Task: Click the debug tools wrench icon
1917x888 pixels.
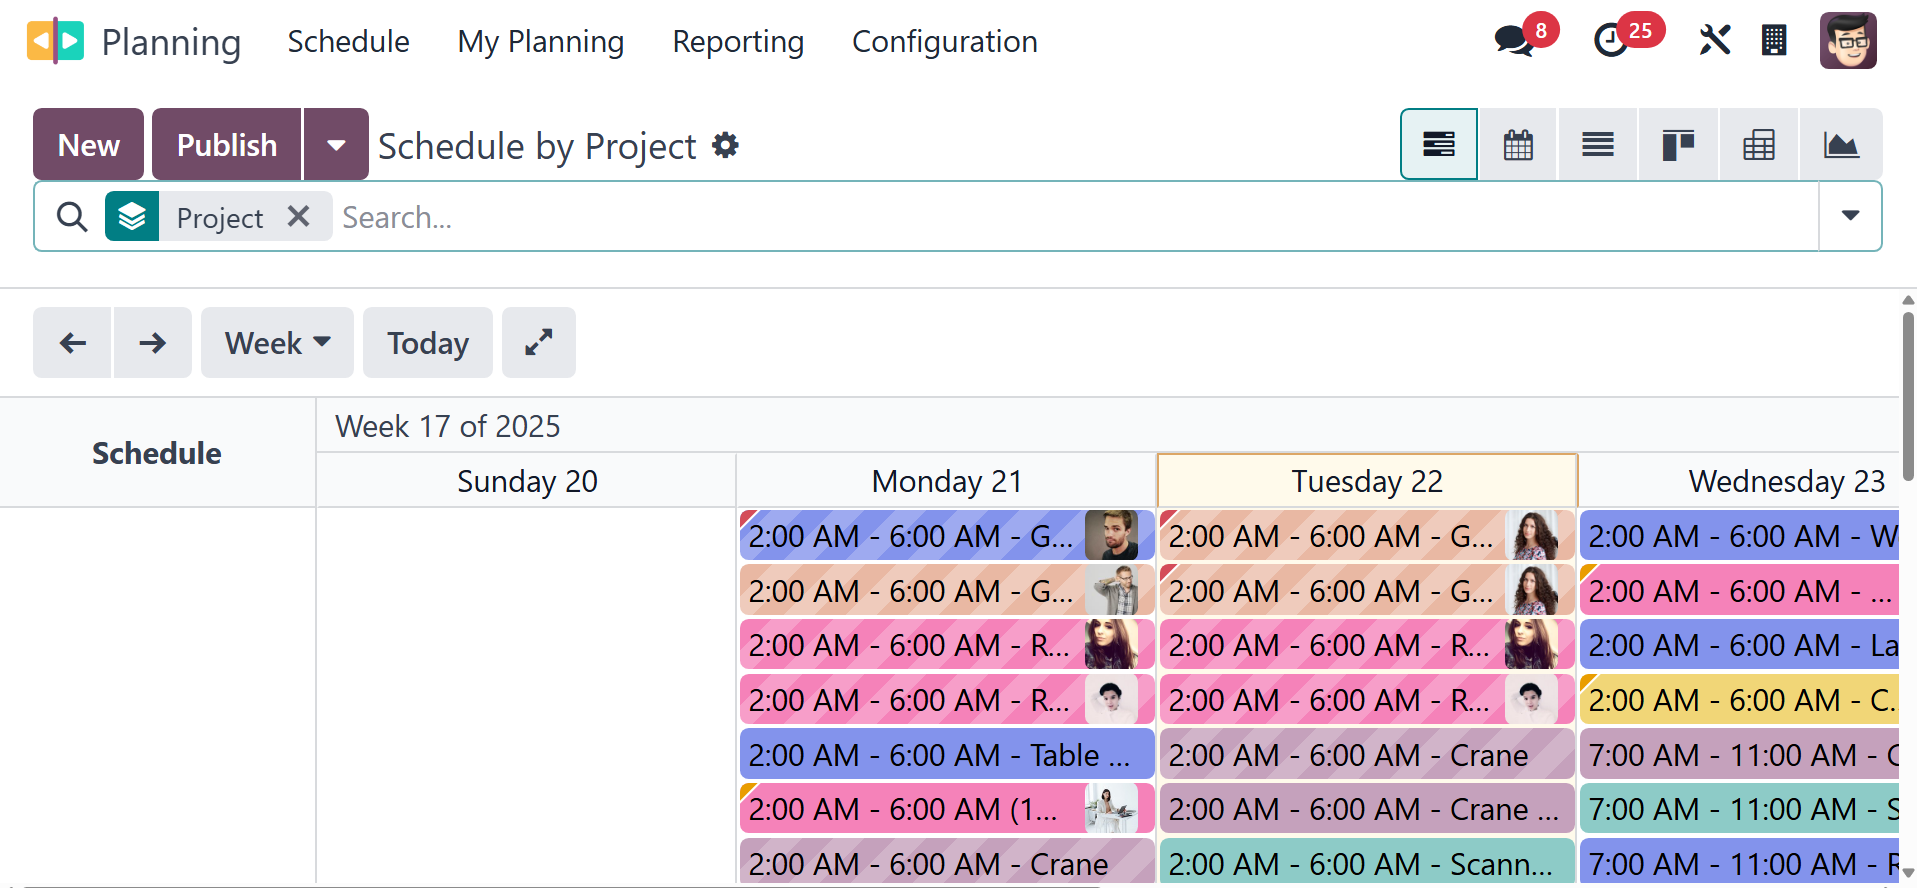Action: click(x=1714, y=41)
